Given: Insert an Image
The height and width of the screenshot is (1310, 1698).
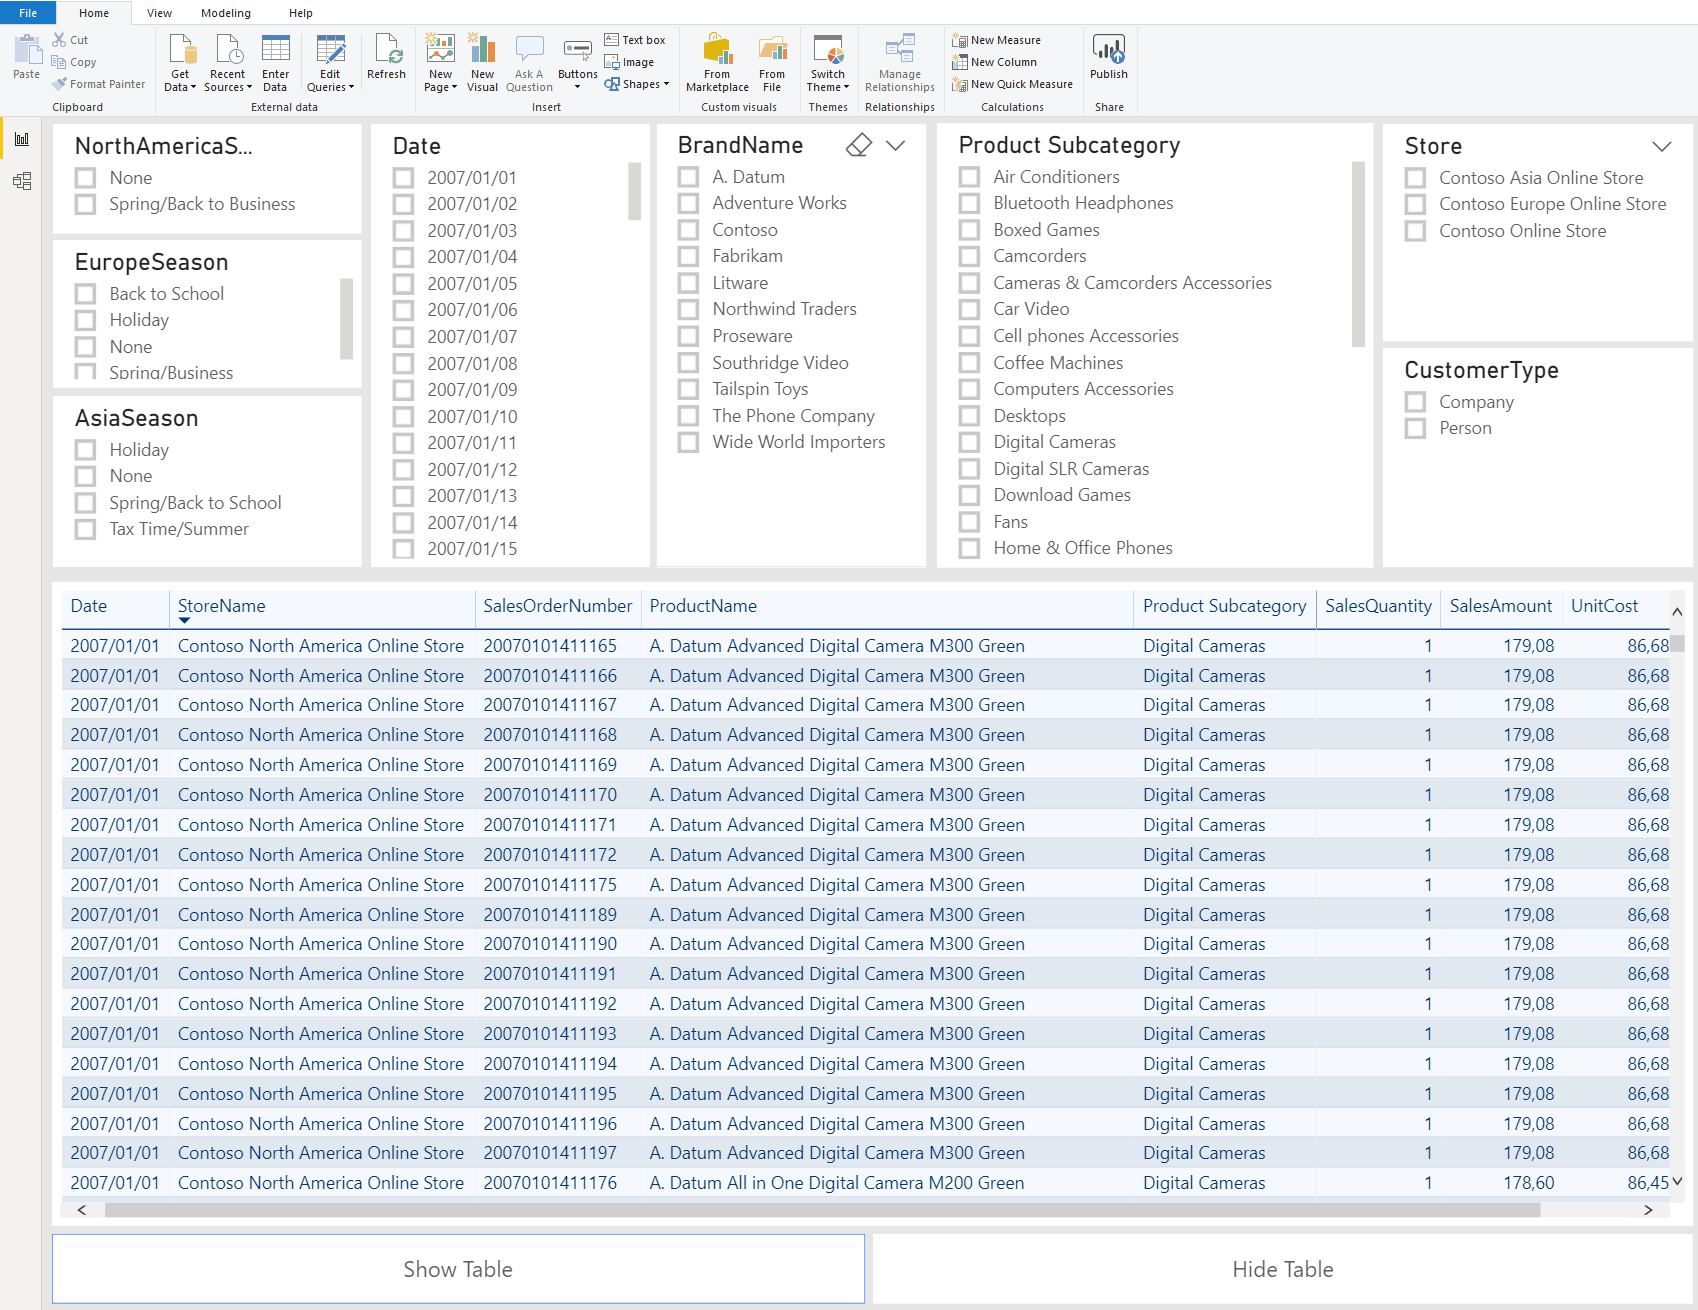Looking at the screenshot, I should click(x=629, y=62).
